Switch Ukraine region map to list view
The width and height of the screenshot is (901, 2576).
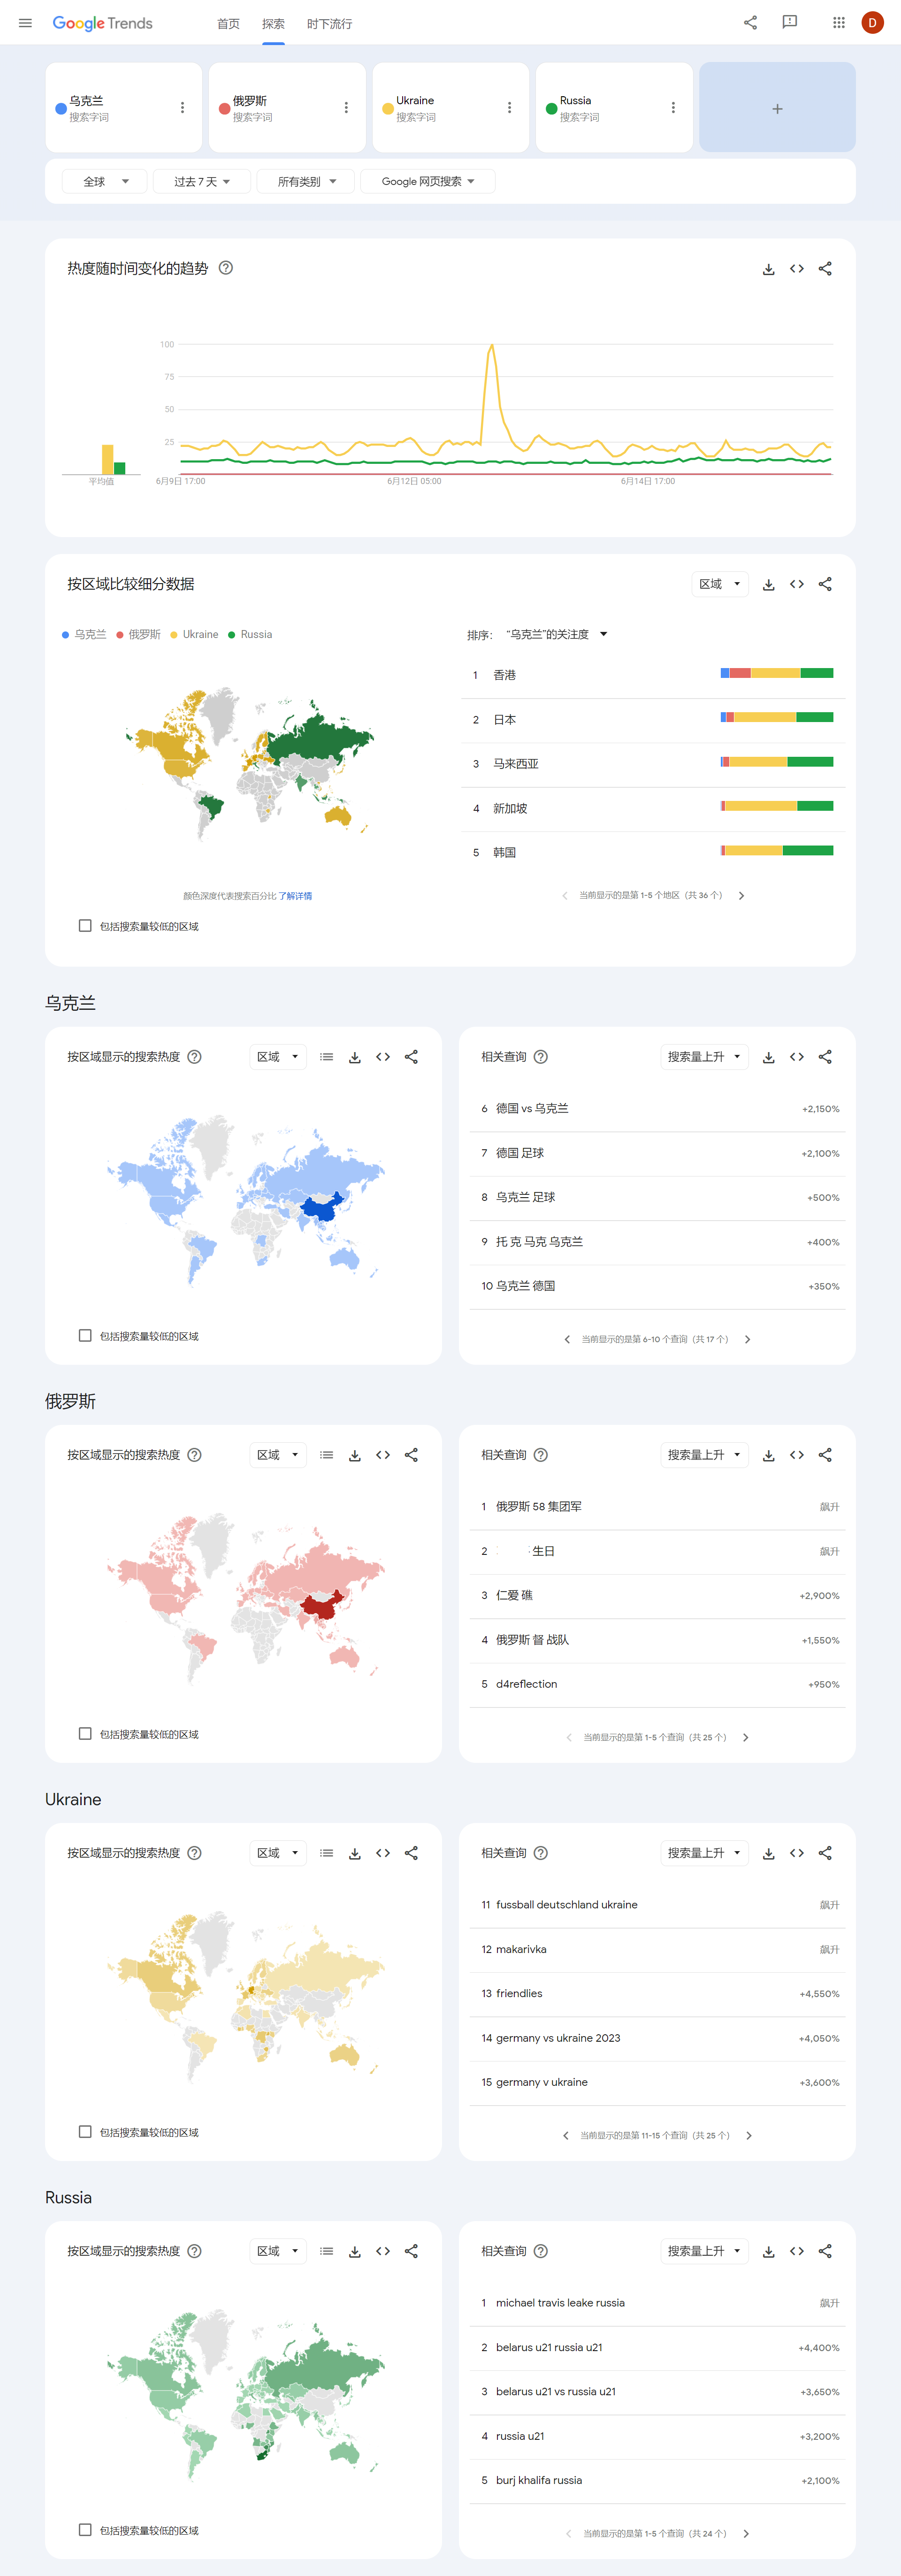point(326,1853)
